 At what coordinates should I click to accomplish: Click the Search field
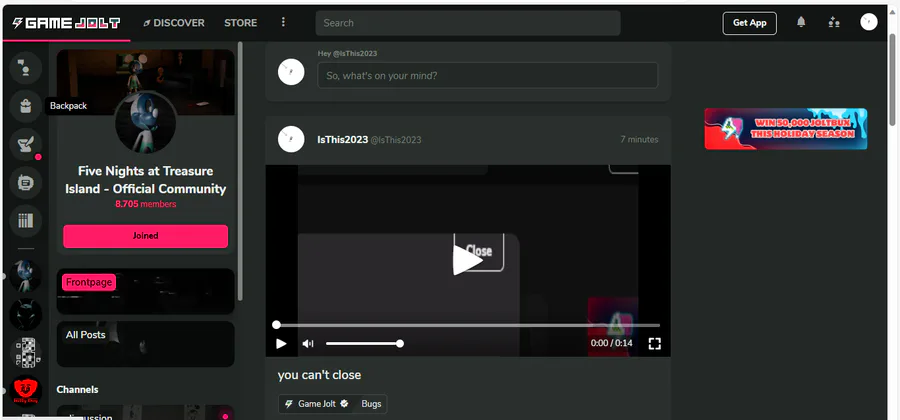point(468,23)
